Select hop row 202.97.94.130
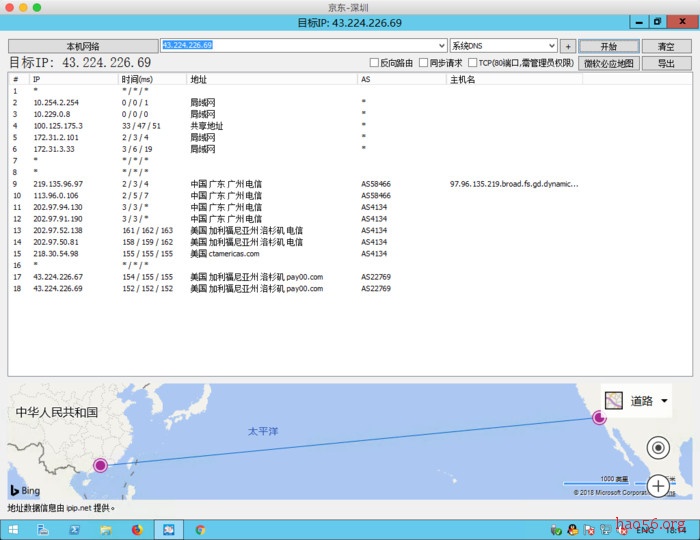700x540 pixels. pyautogui.click(x=350, y=207)
